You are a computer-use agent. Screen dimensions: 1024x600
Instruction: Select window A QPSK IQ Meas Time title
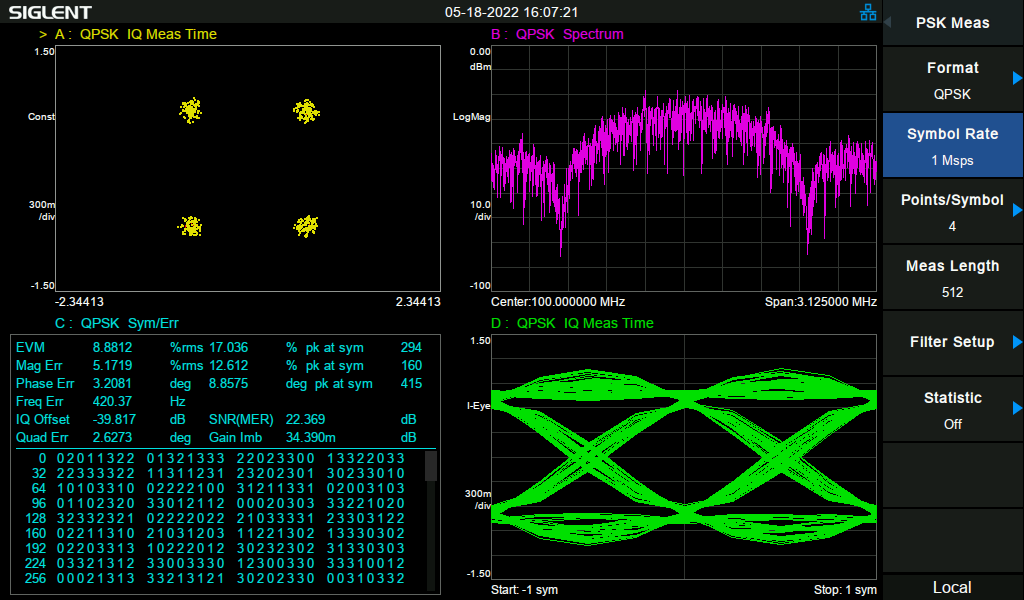(x=136, y=34)
